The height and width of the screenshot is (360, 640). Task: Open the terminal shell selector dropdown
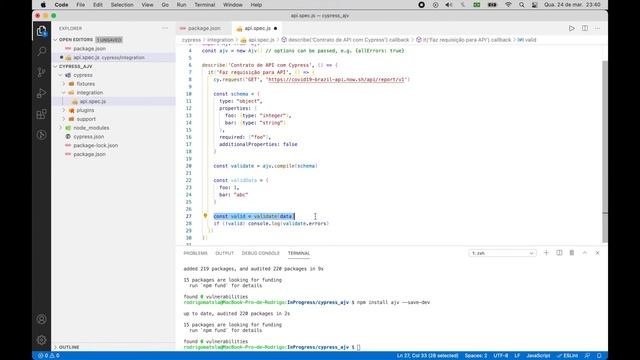(502, 253)
